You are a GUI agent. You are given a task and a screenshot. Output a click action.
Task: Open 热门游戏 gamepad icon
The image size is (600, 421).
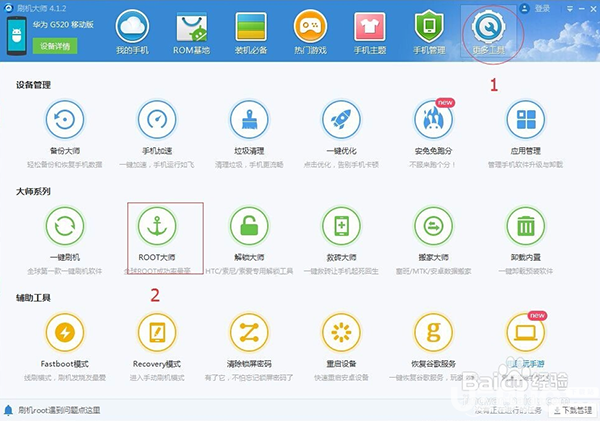click(310, 26)
